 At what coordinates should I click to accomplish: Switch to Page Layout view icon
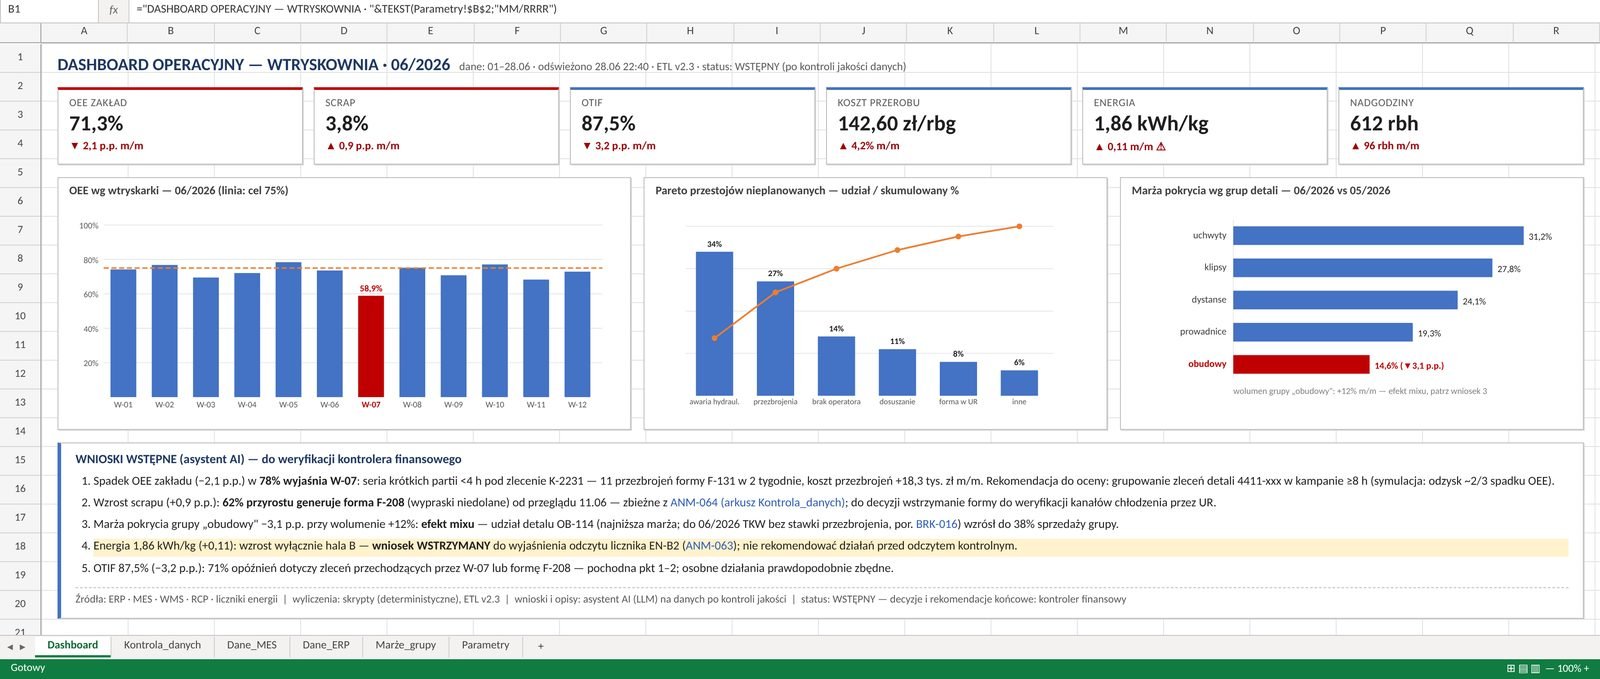[x=1523, y=668]
